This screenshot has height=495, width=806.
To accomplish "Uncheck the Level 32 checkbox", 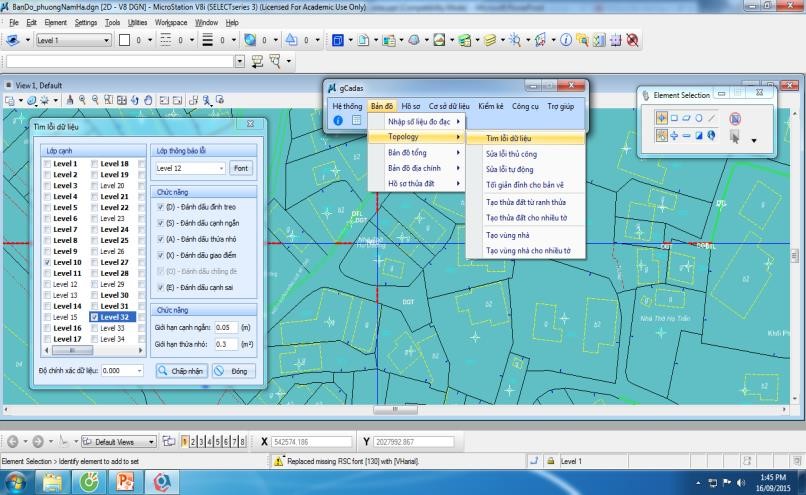I will (x=95, y=317).
